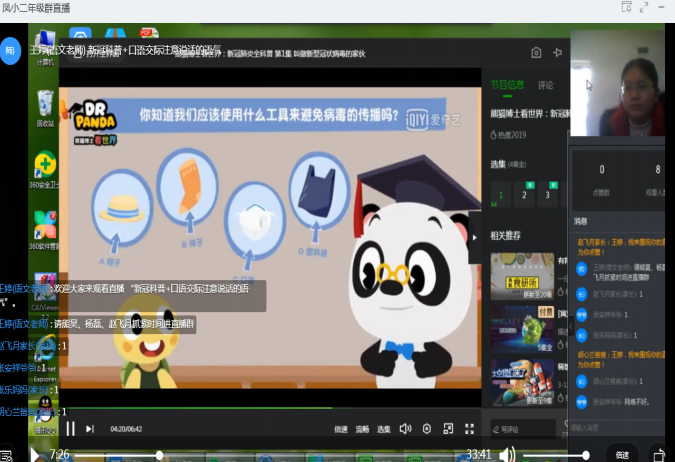Open iQiyi 流畅 video quality menu

[362, 429]
